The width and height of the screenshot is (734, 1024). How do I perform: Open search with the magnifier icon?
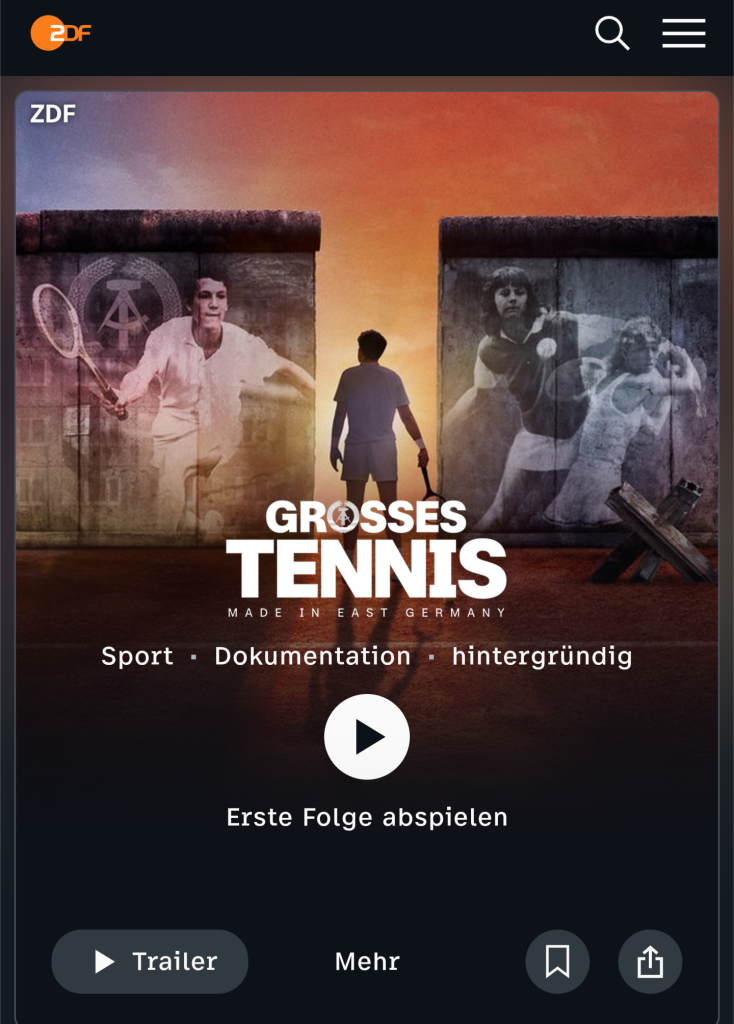click(612, 33)
